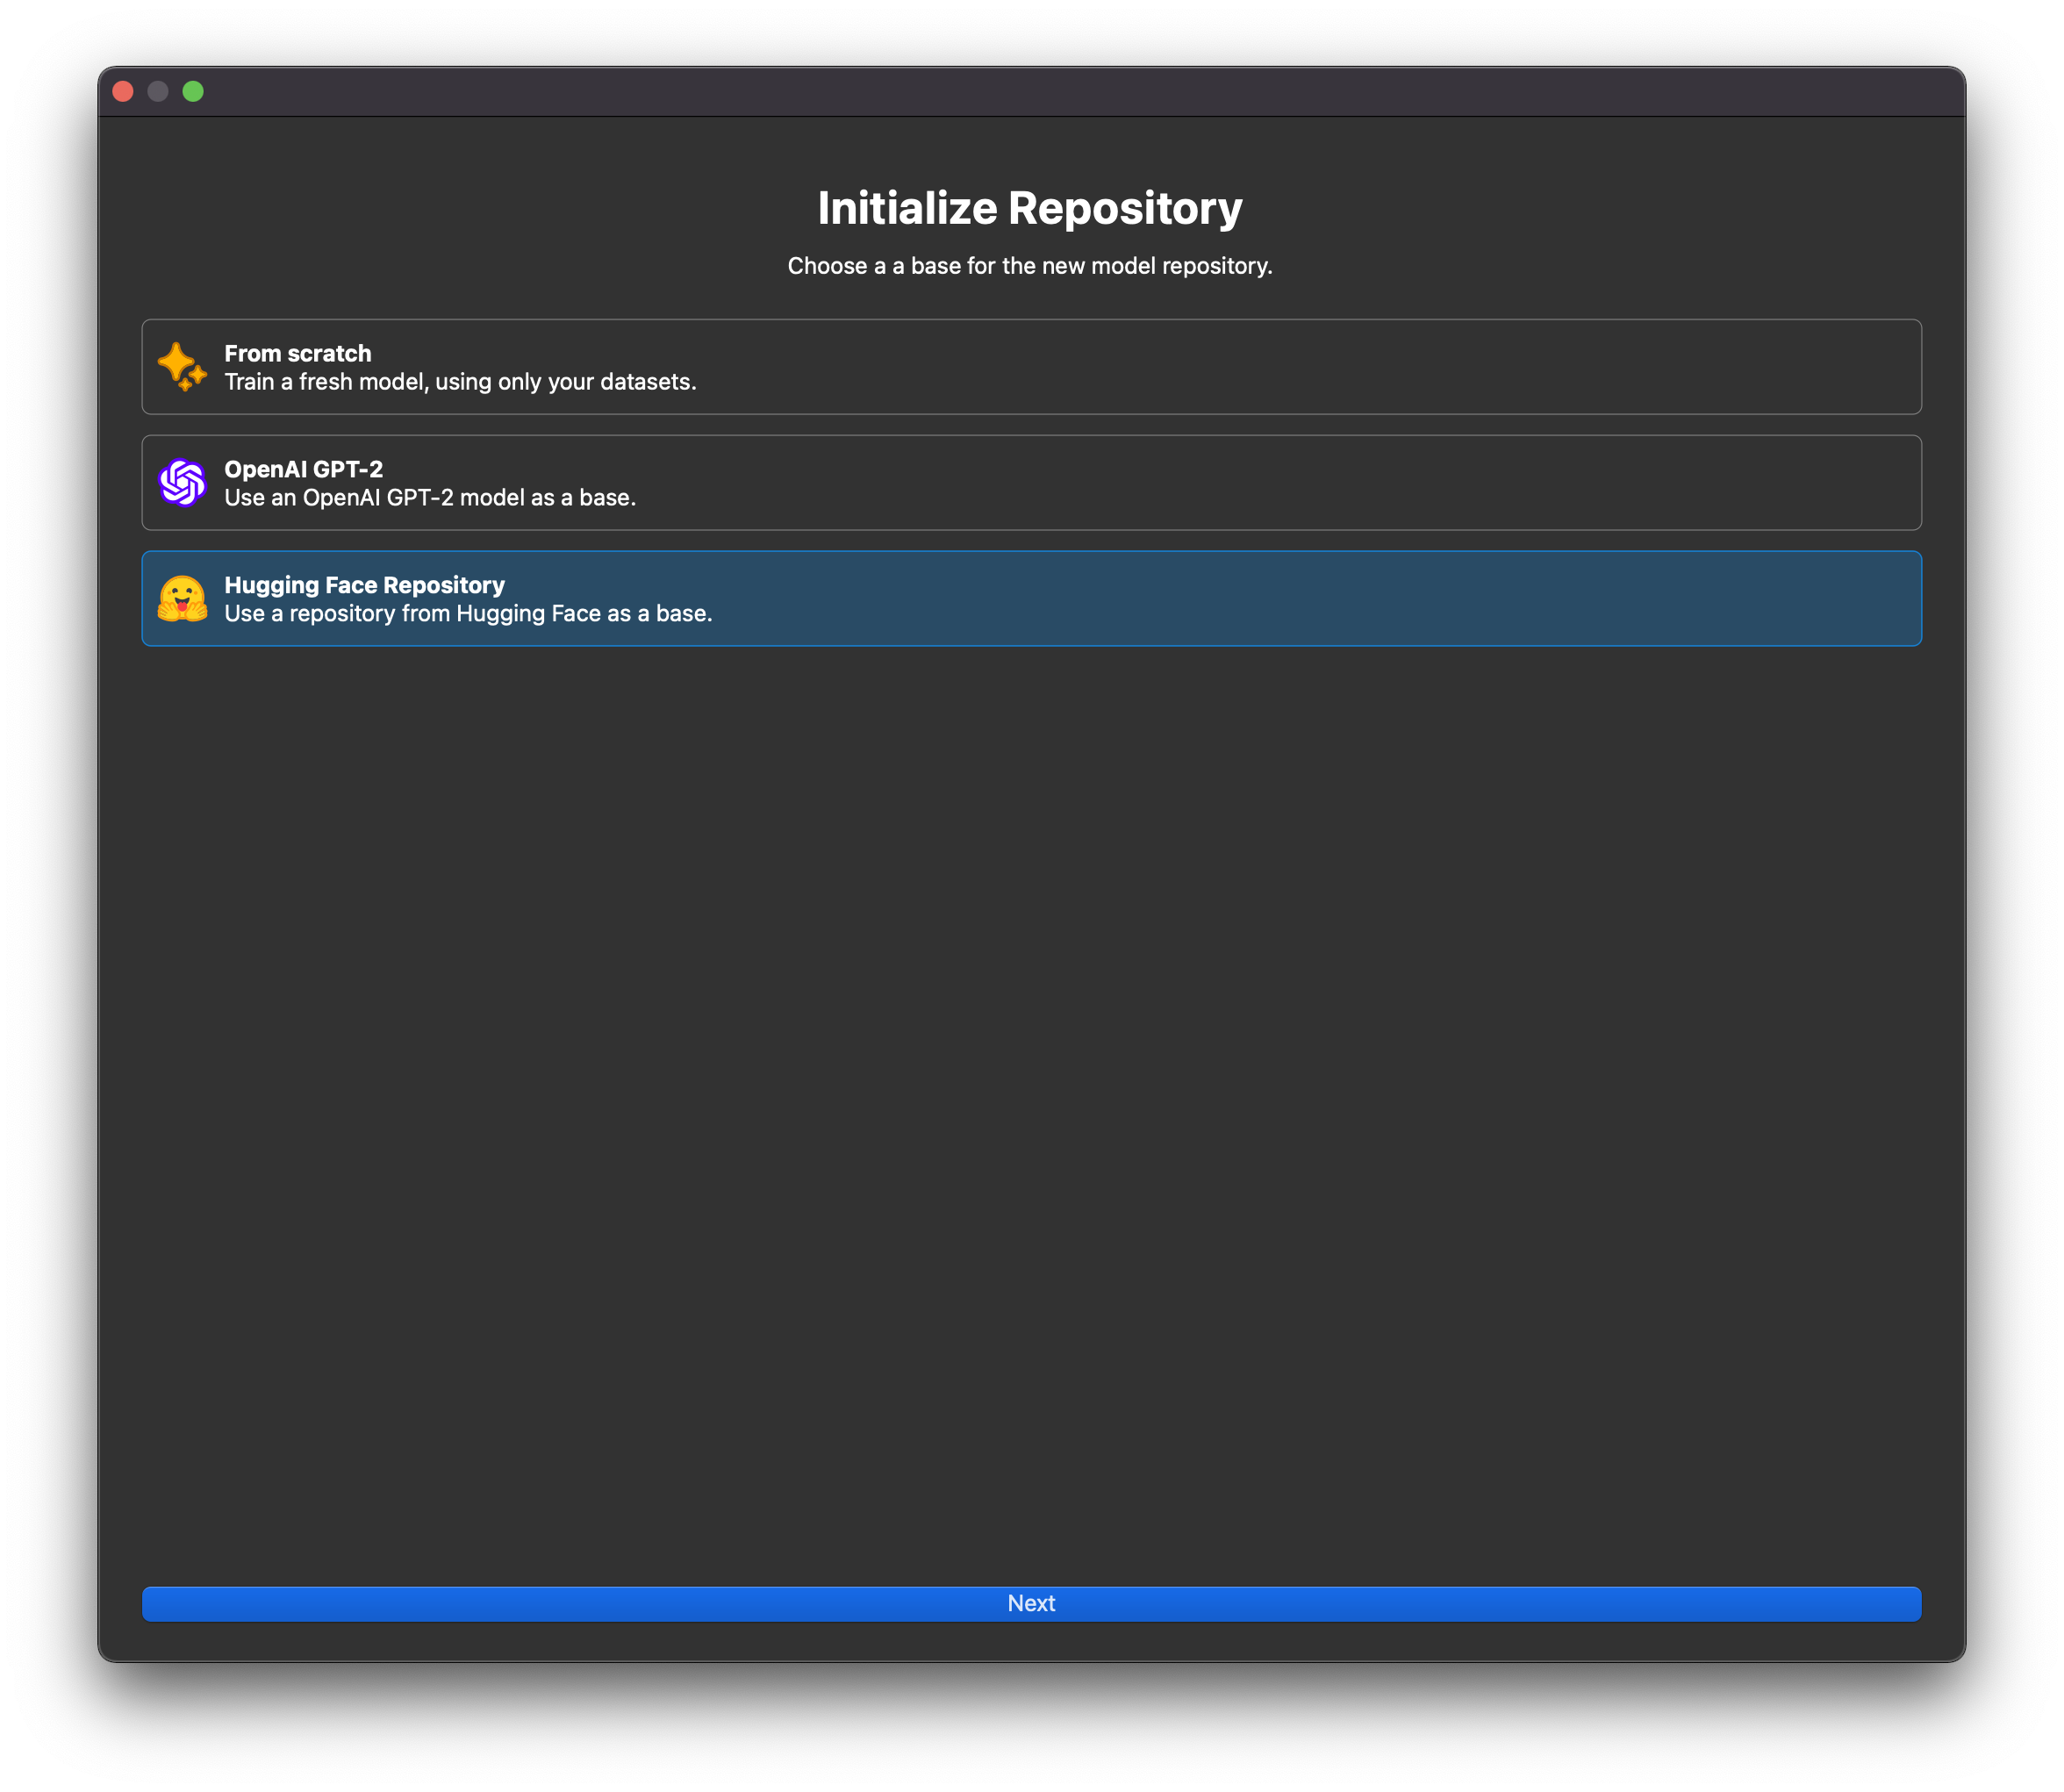Select Hugging Face Repository option
The height and width of the screenshot is (1792, 2064).
pyautogui.click(x=1030, y=599)
